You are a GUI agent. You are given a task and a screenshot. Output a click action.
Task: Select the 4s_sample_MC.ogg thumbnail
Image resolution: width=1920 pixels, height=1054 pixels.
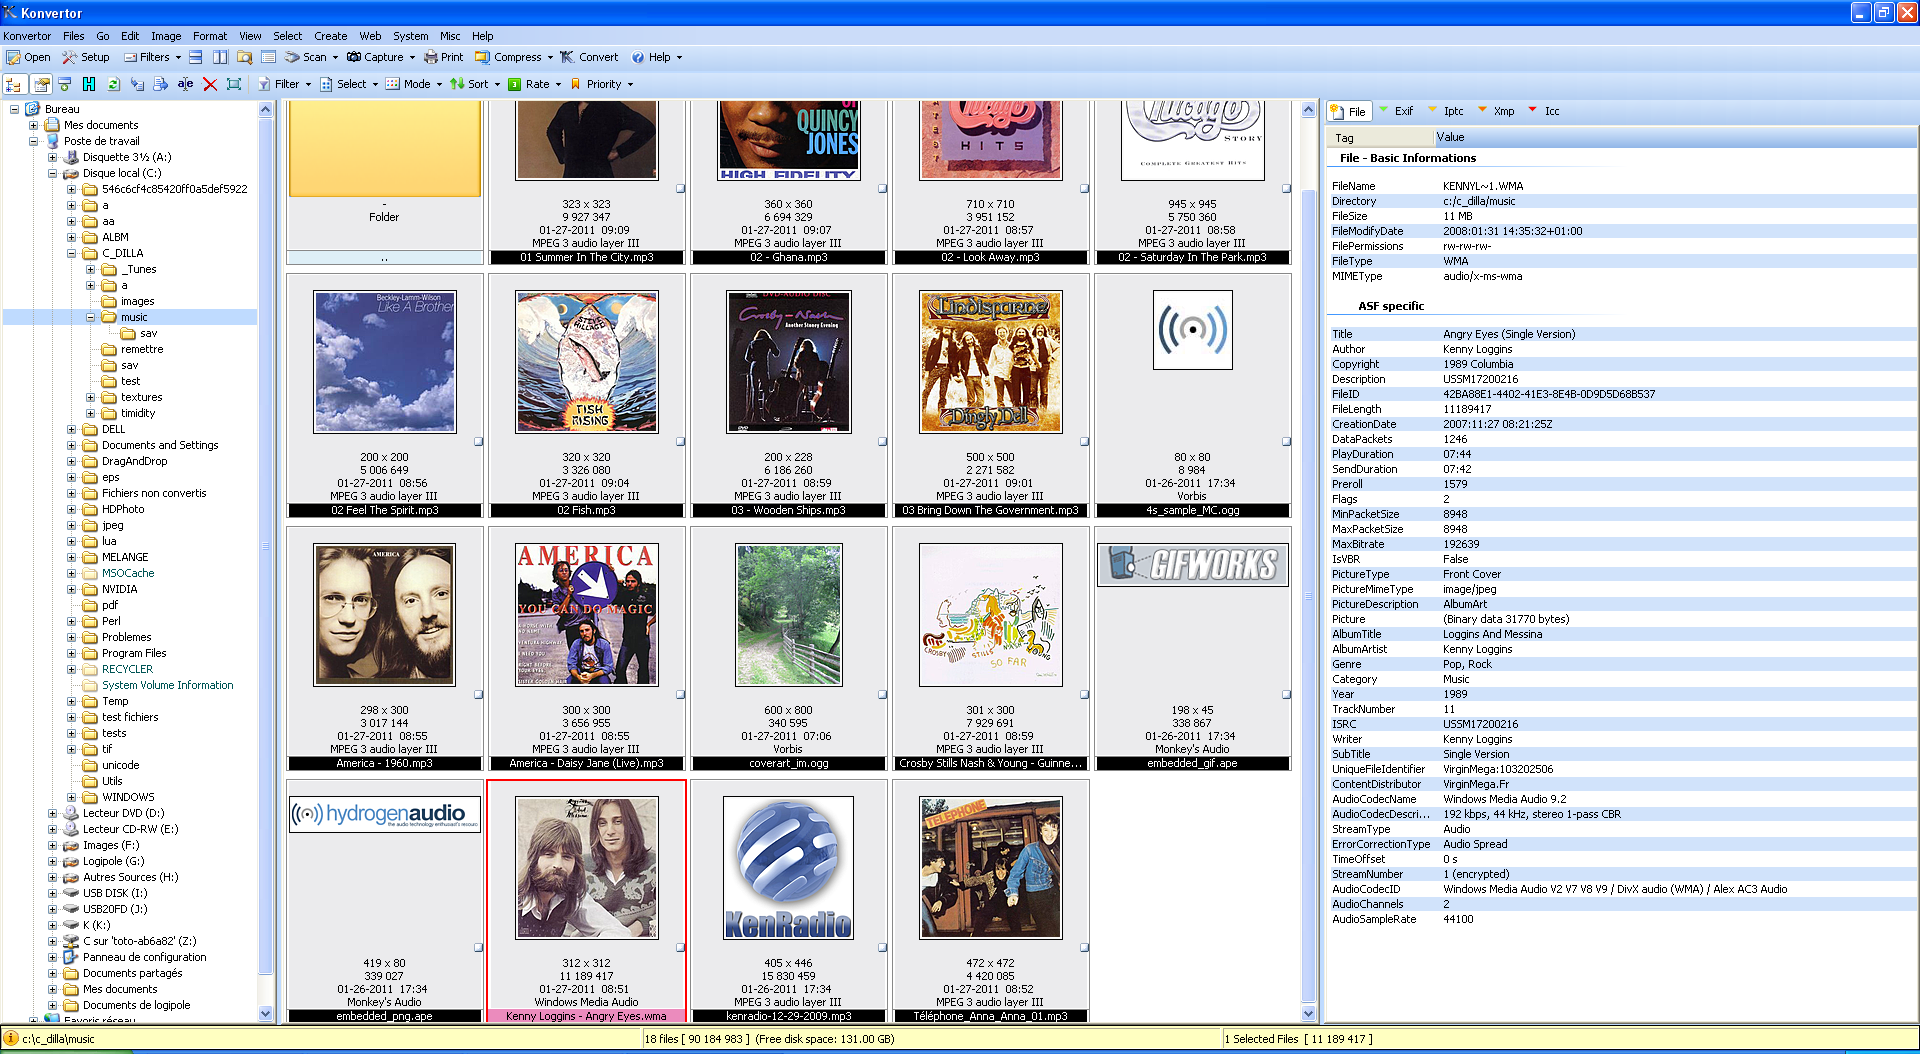point(1192,395)
